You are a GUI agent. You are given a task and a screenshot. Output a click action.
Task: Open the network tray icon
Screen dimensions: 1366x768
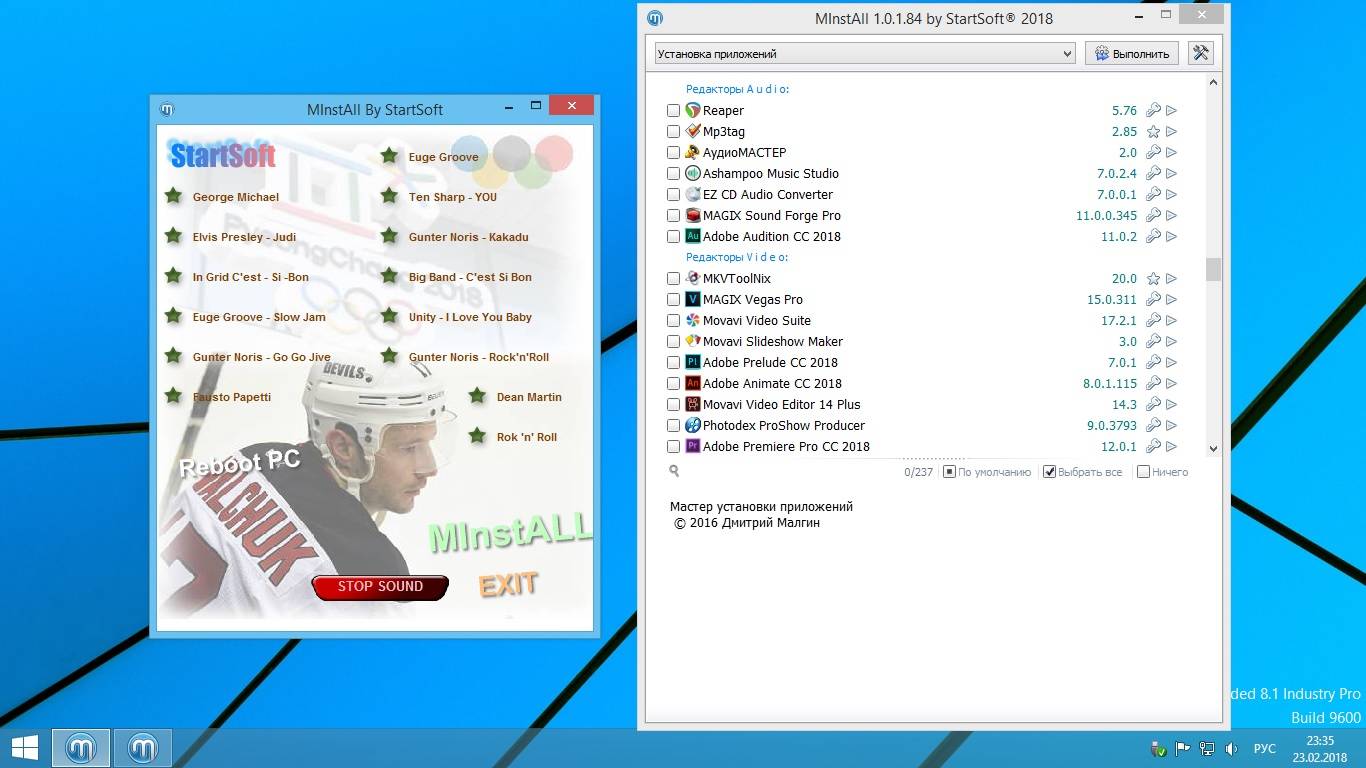click(x=1207, y=749)
